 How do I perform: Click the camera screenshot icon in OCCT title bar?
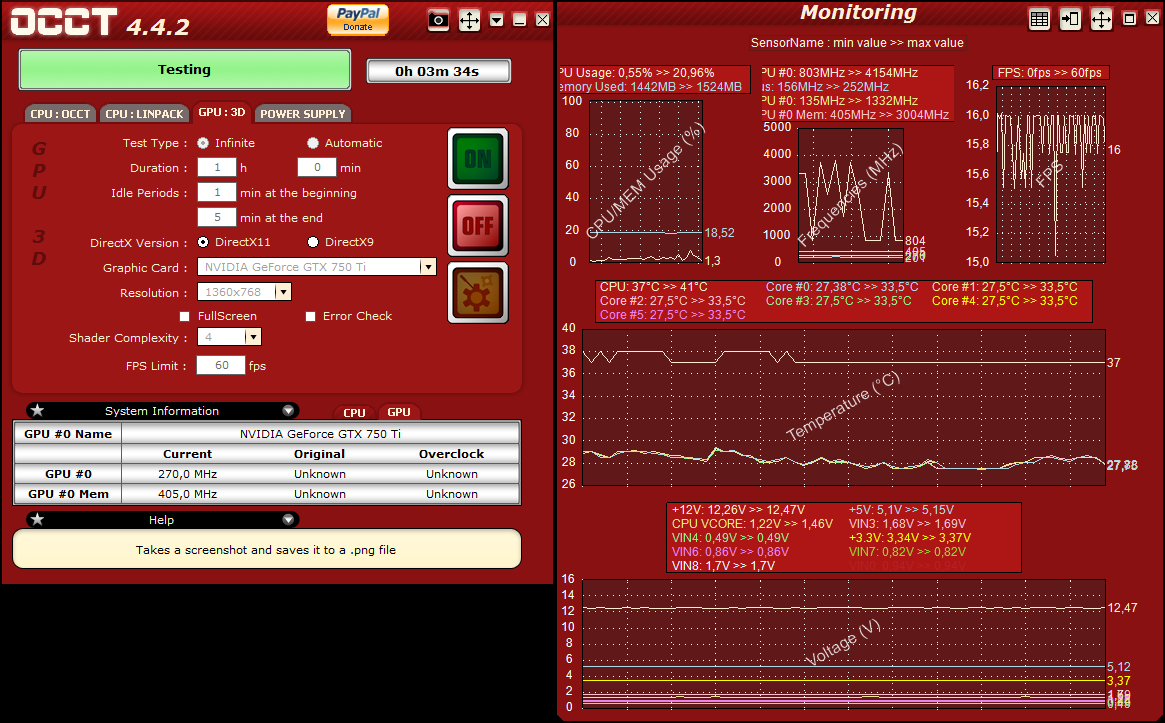[438, 20]
